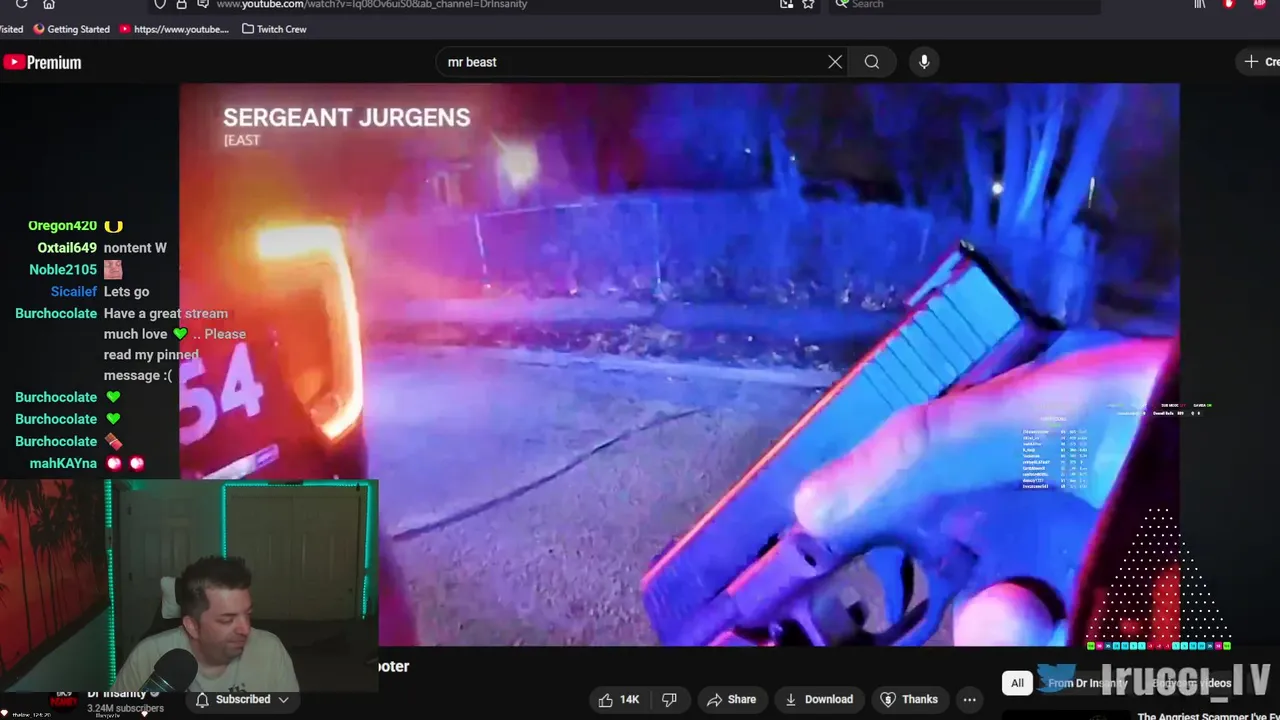This screenshot has height=720, width=1280.
Task: Open the Subscribed notification dropdown
Action: point(242,699)
